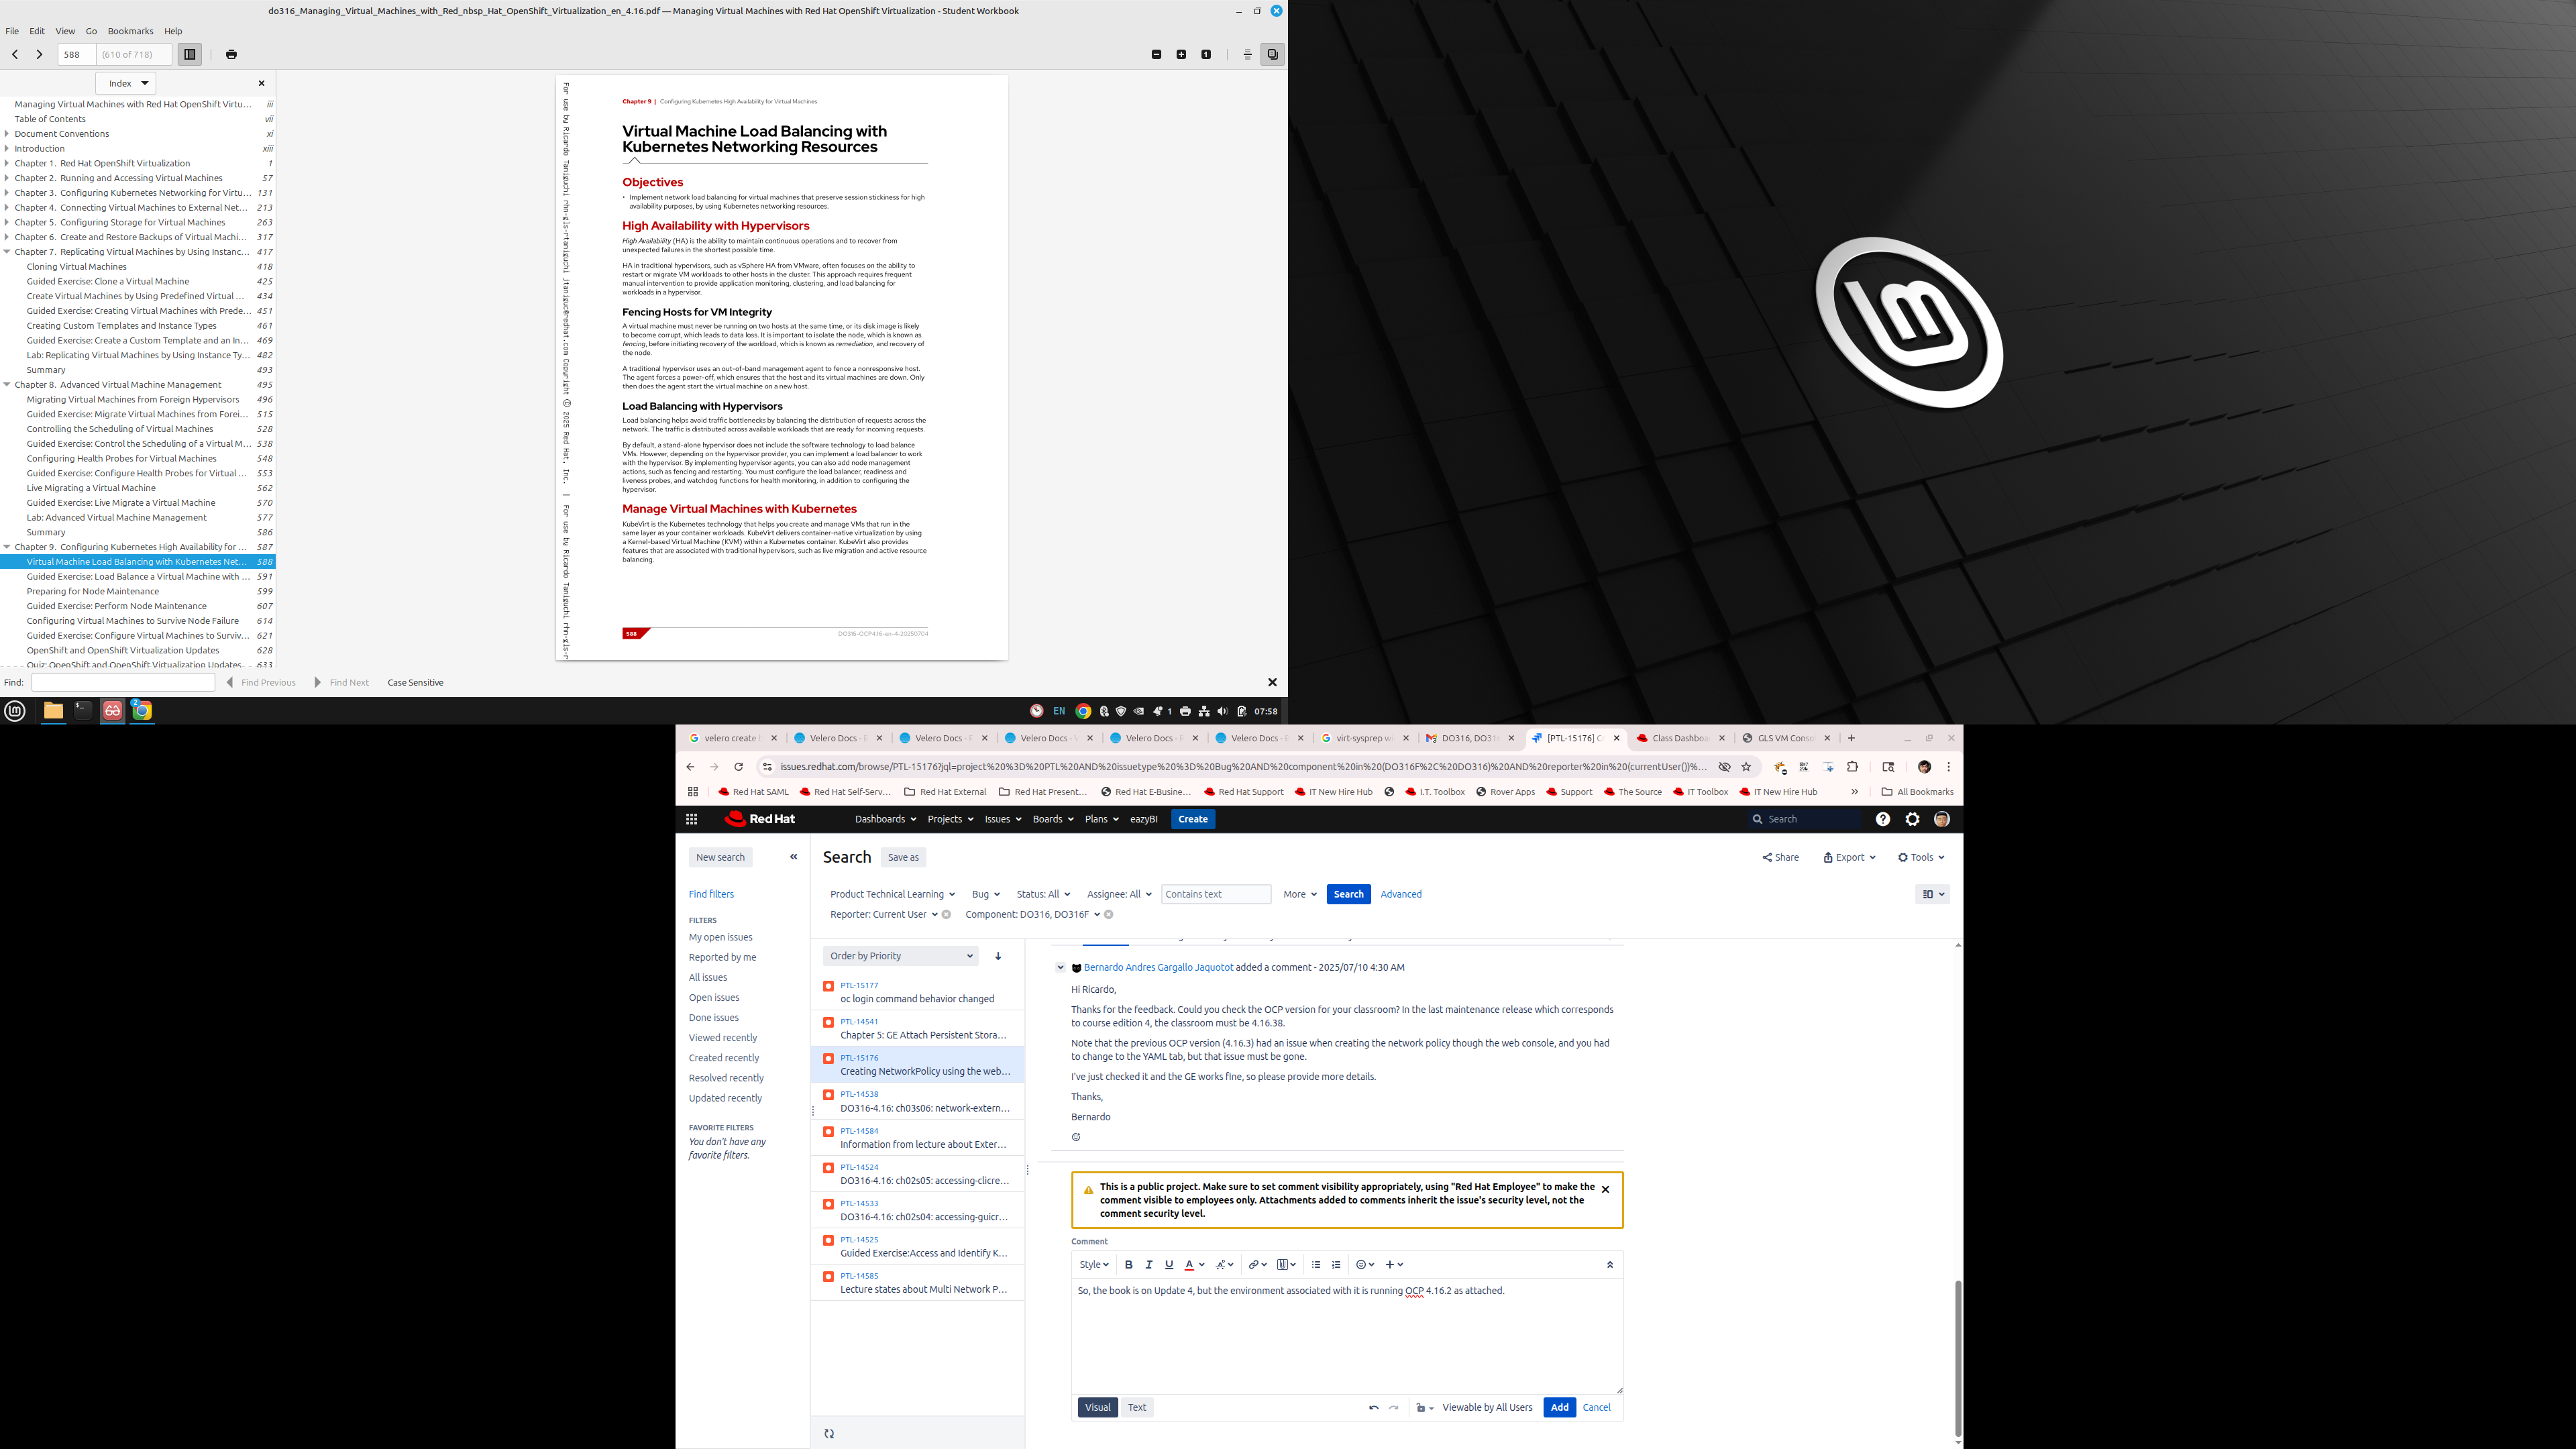The height and width of the screenshot is (1449, 2576).
Task: Open Jira settings gear icon
Action: [1912, 819]
